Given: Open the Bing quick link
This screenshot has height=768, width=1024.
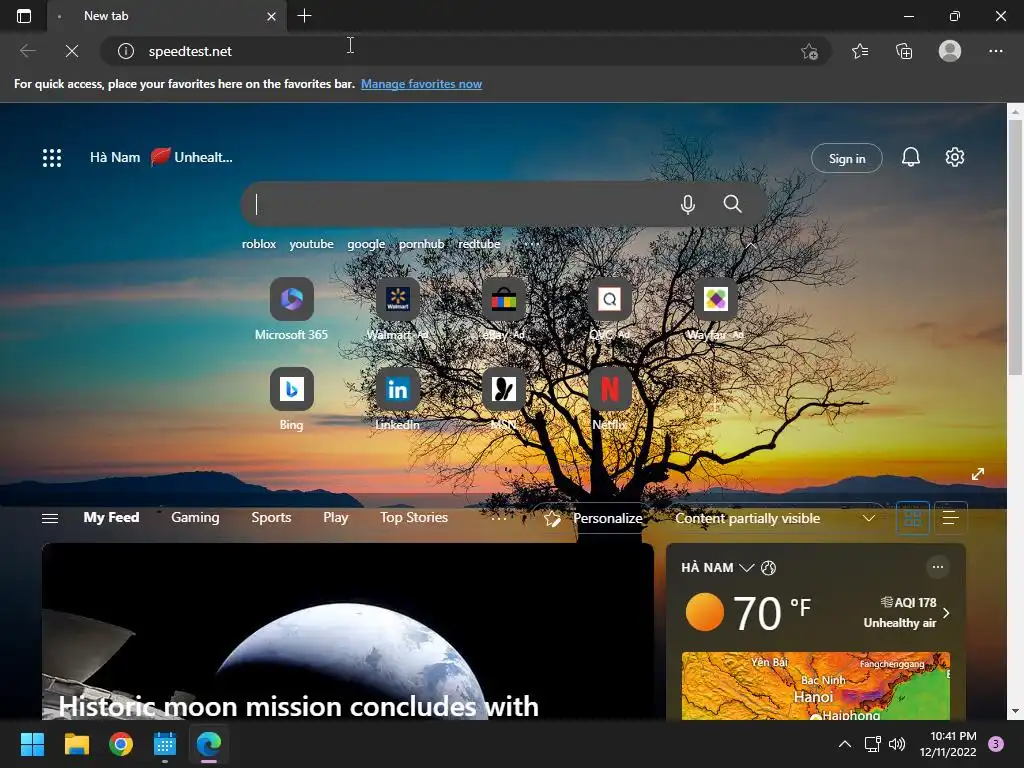Looking at the screenshot, I should [x=291, y=399].
